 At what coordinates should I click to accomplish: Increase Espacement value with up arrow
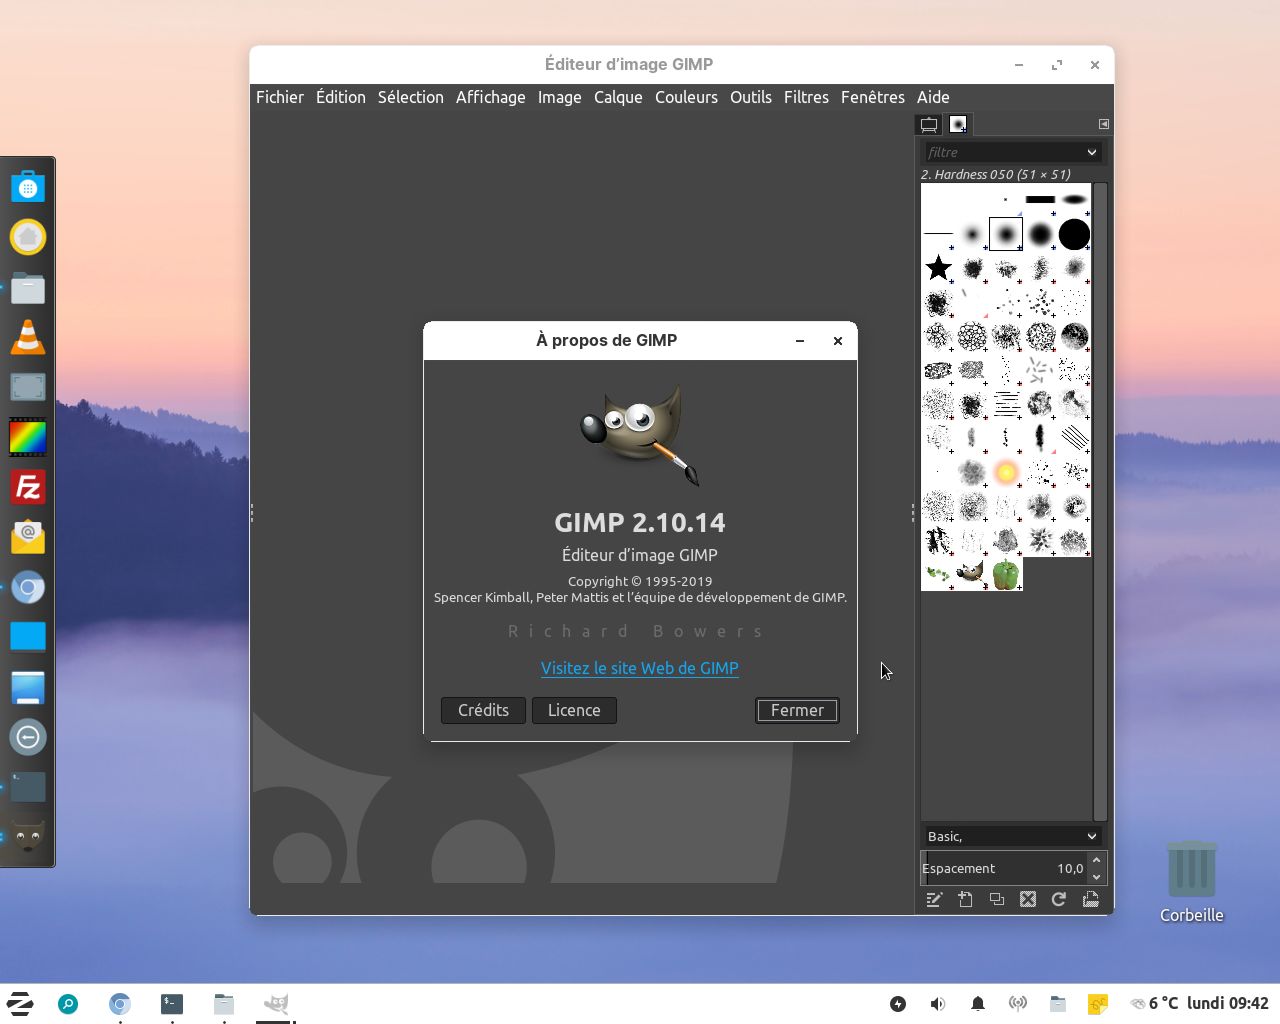pos(1097,860)
